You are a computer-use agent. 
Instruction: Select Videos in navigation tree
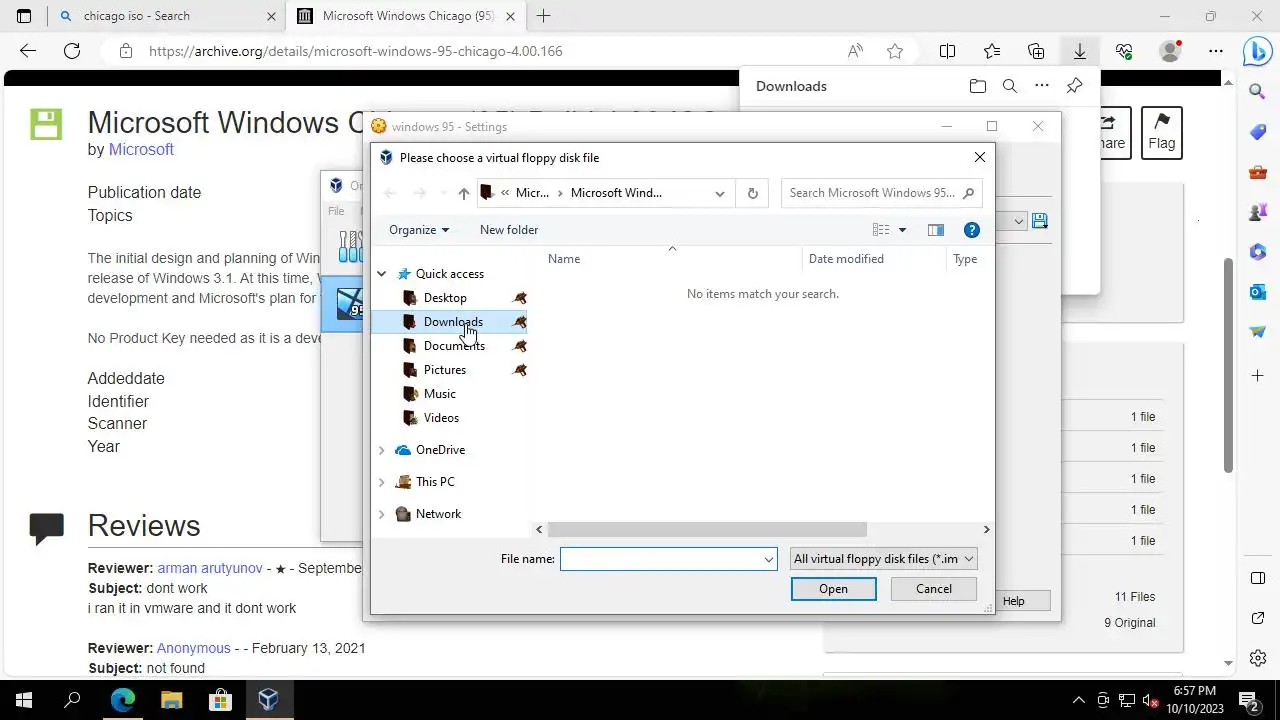pyautogui.click(x=441, y=418)
